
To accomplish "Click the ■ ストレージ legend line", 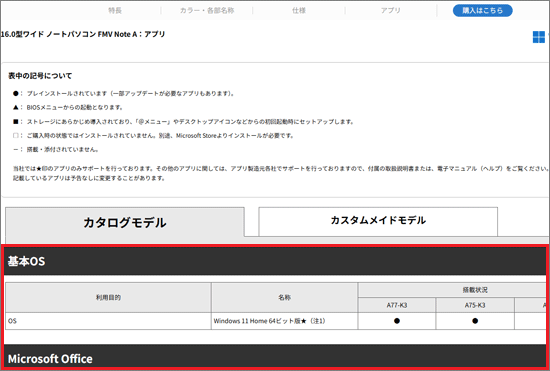I will [x=183, y=122].
